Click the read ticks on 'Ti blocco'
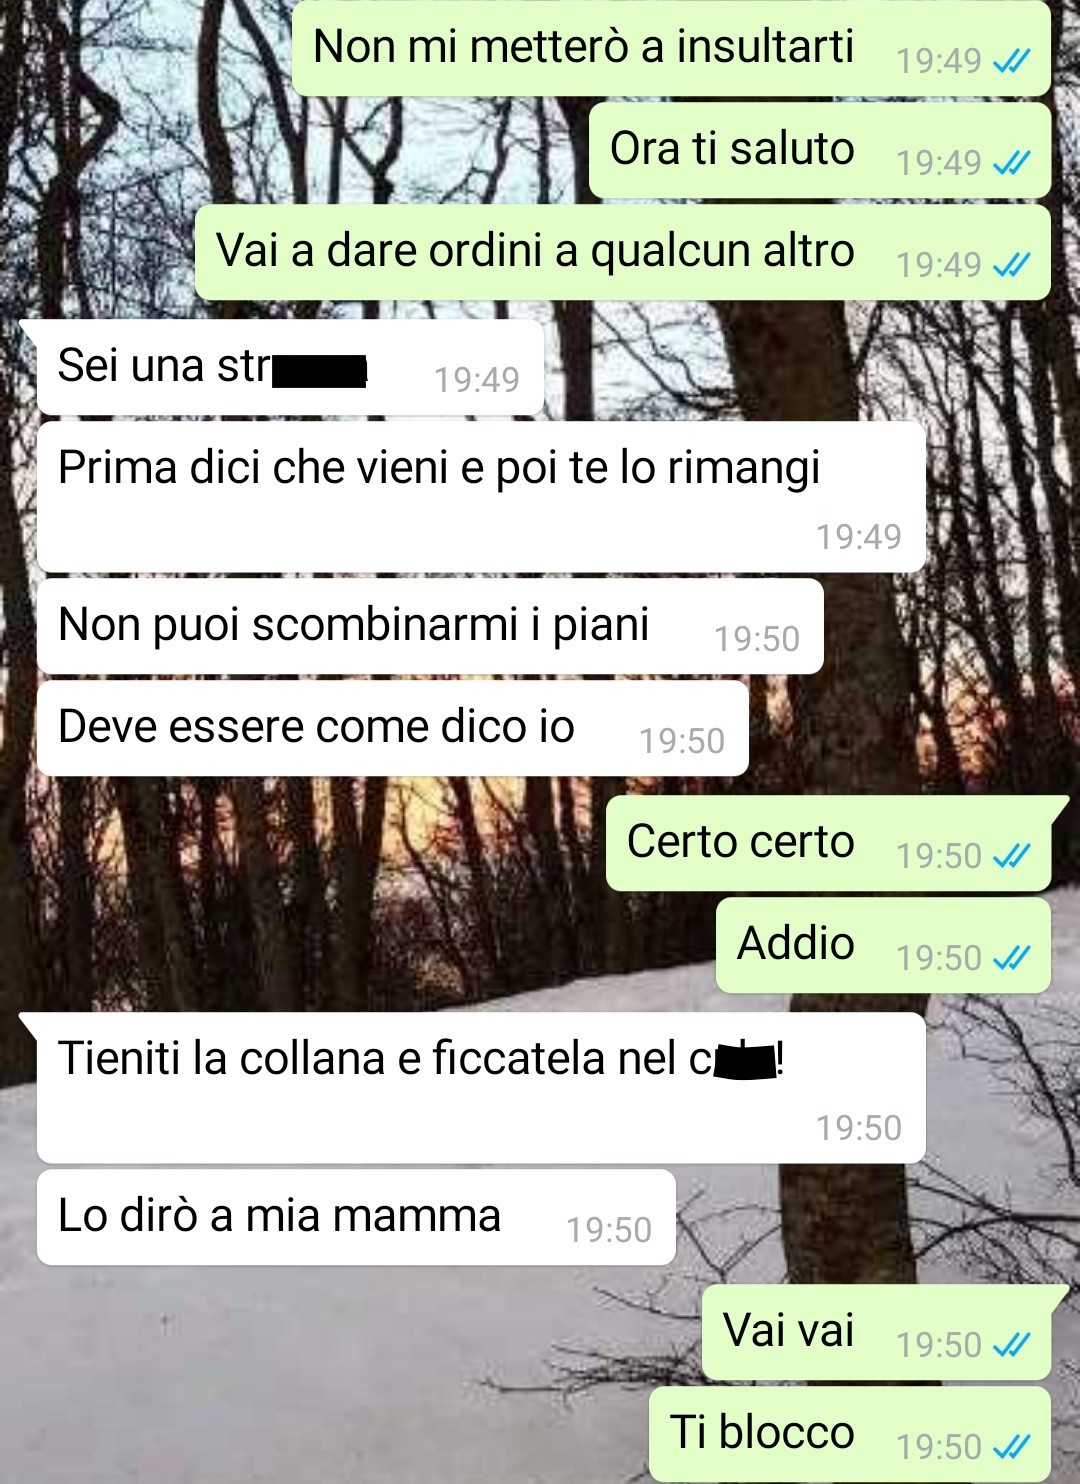 (x=1011, y=1447)
